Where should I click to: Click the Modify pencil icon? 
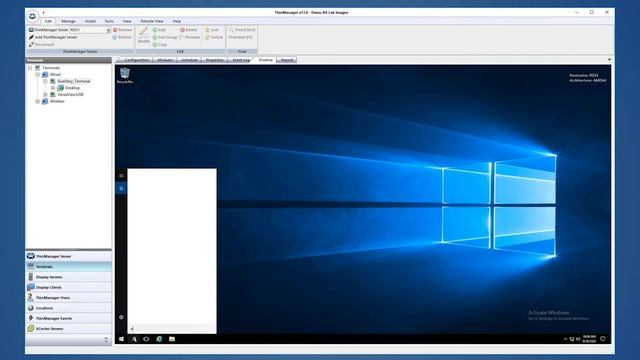click(144, 32)
